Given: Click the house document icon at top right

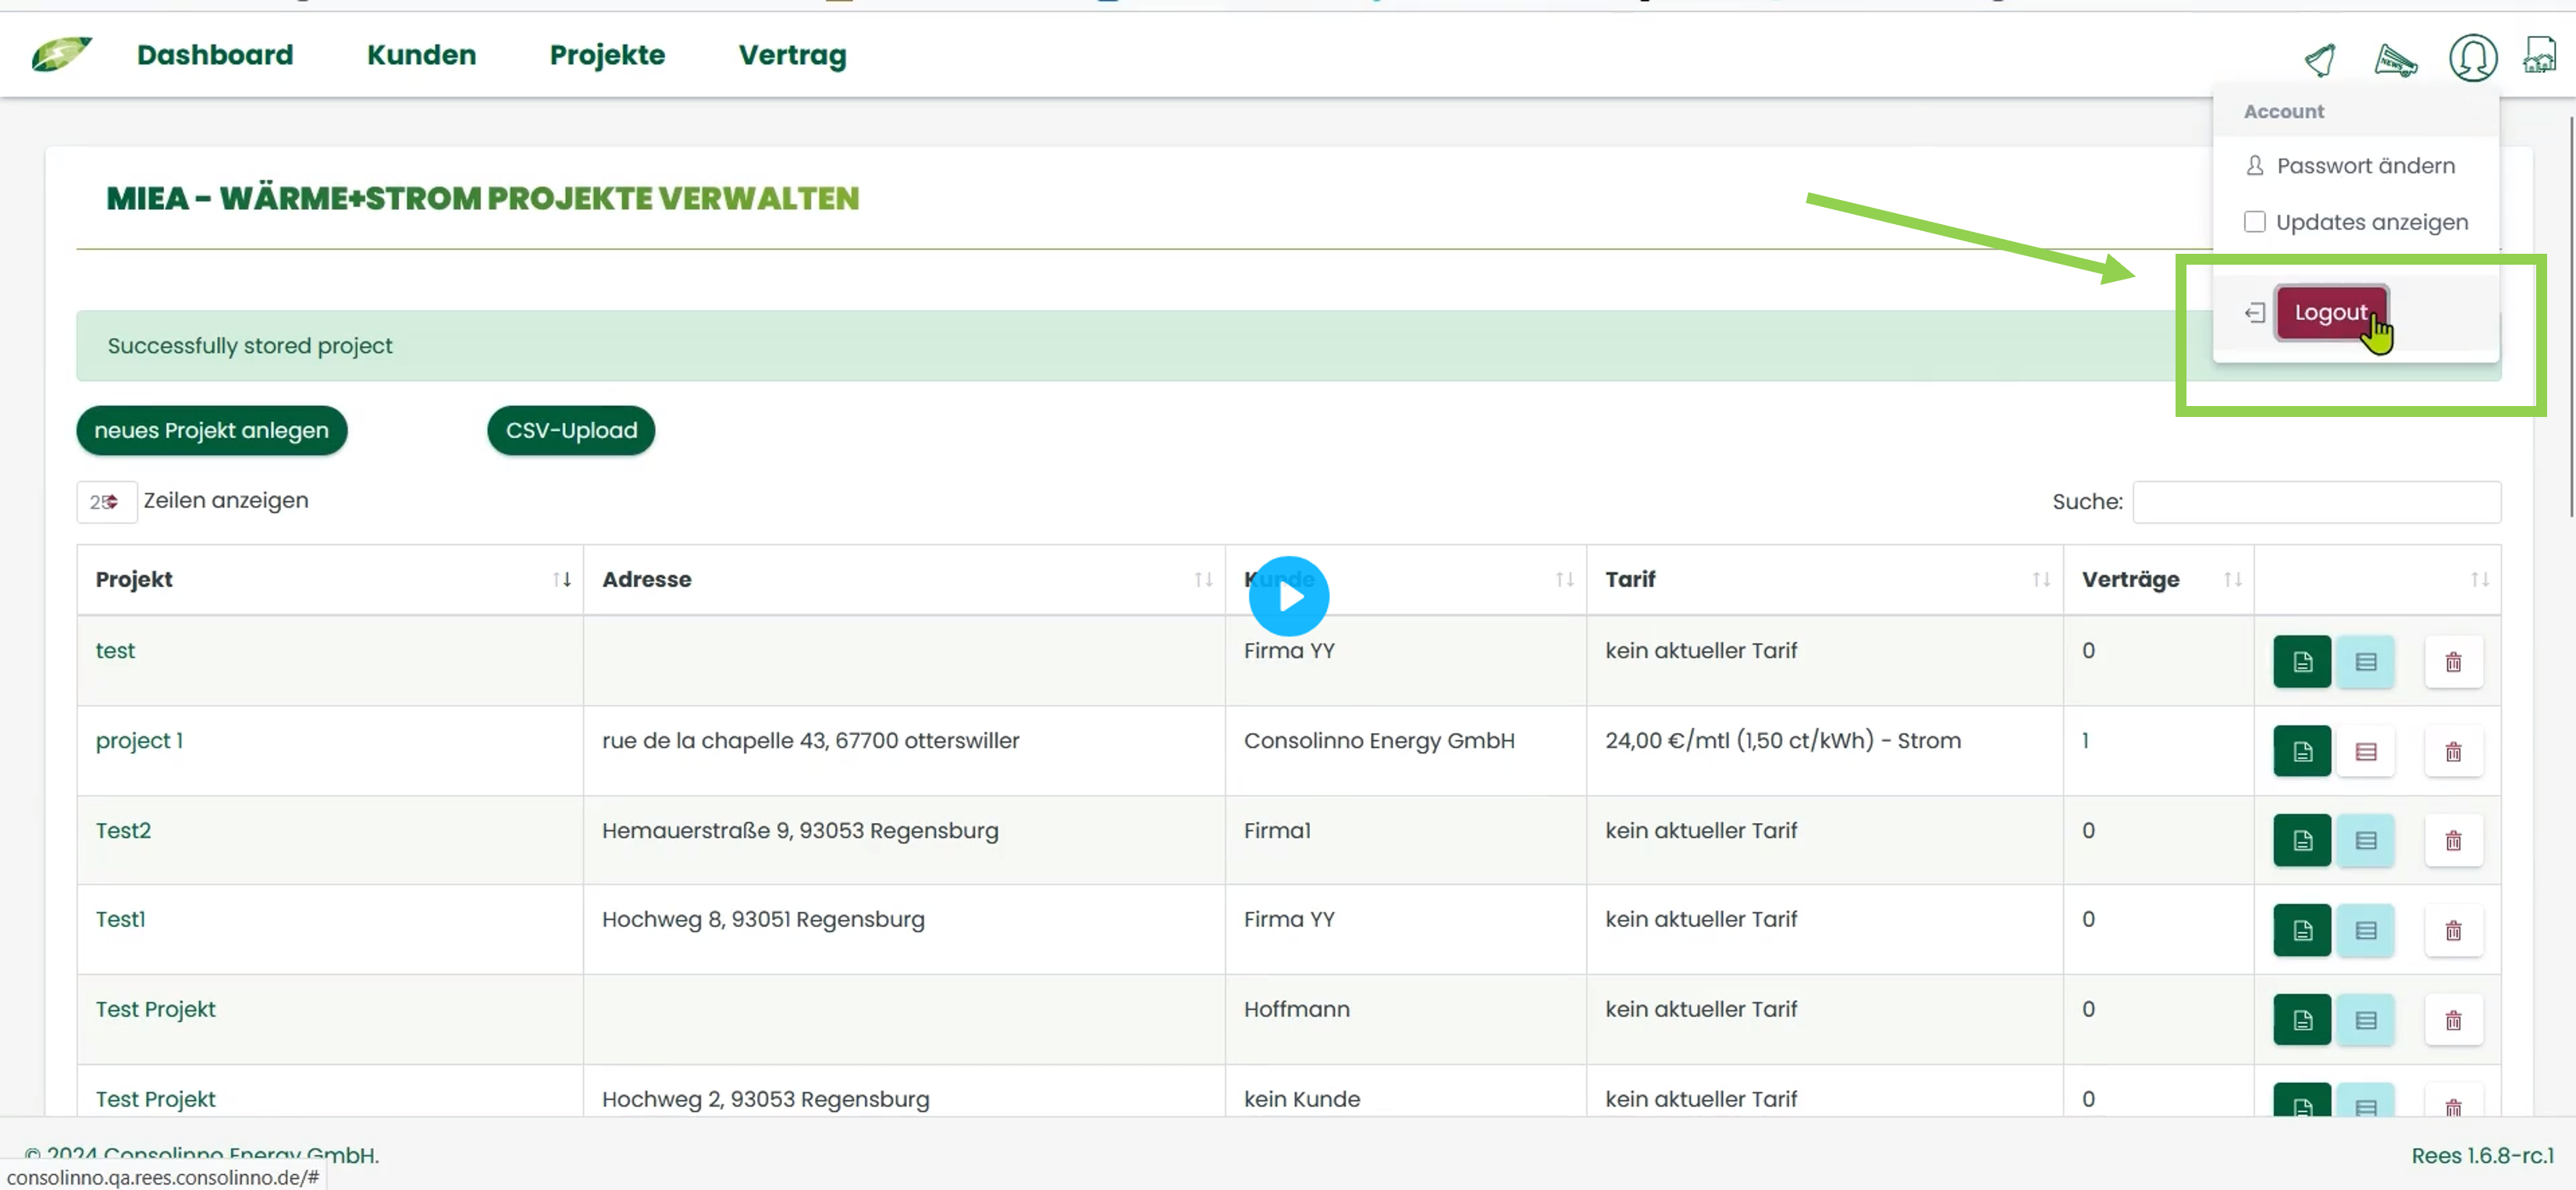Looking at the screenshot, I should pos(2540,56).
